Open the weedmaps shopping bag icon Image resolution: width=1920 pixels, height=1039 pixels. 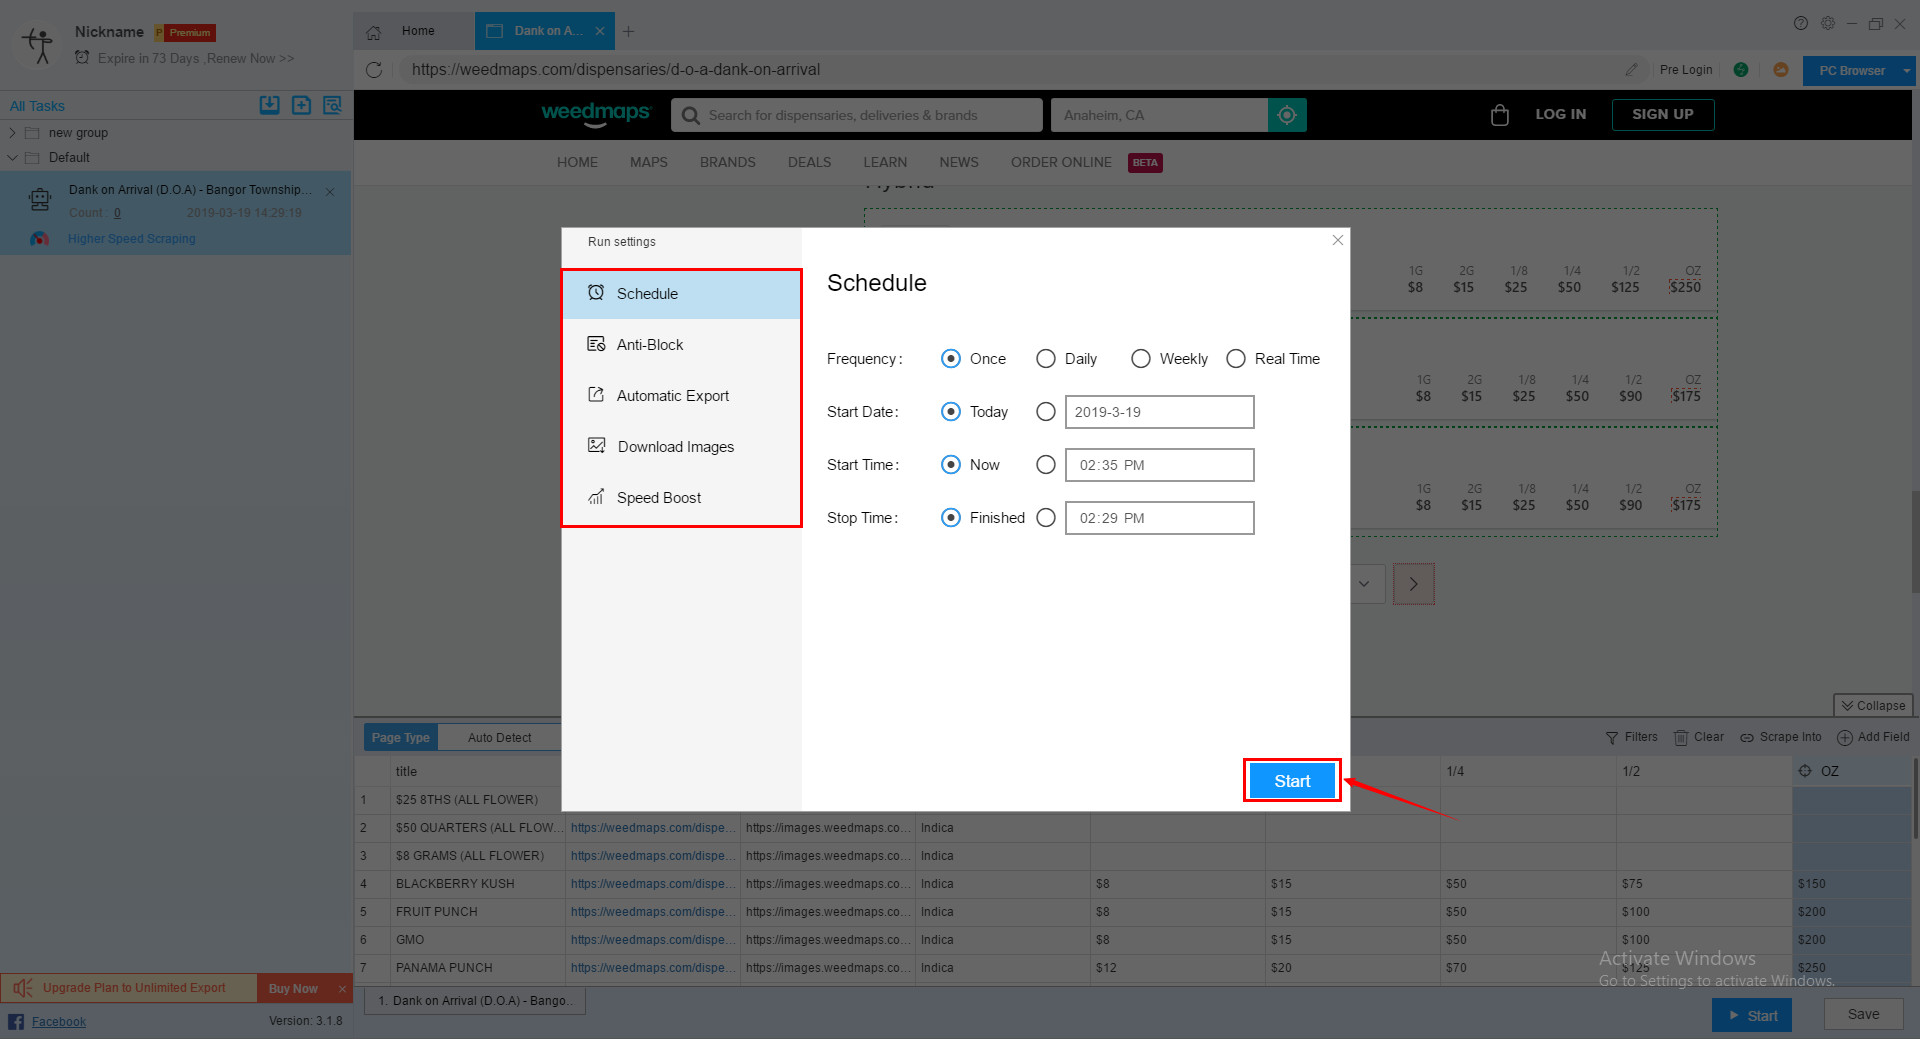click(x=1499, y=115)
